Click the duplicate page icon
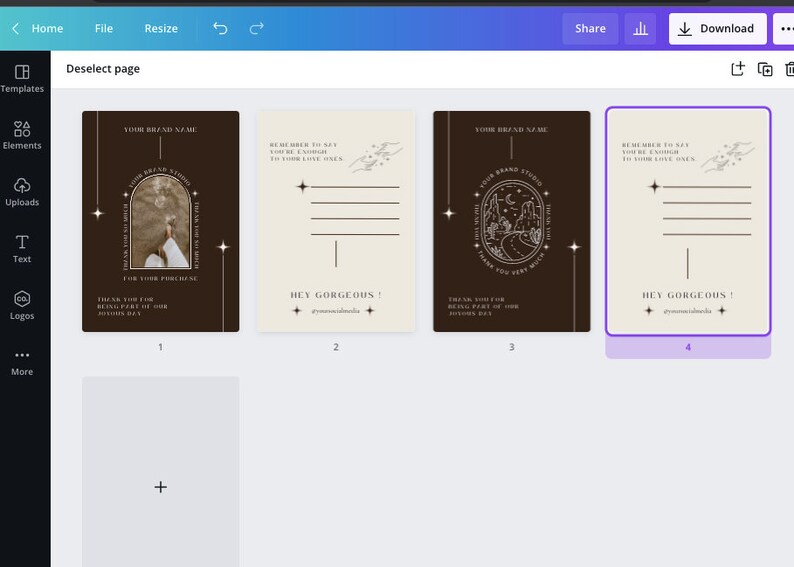The width and height of the screenshot is (794, 567). coord(765,69)
